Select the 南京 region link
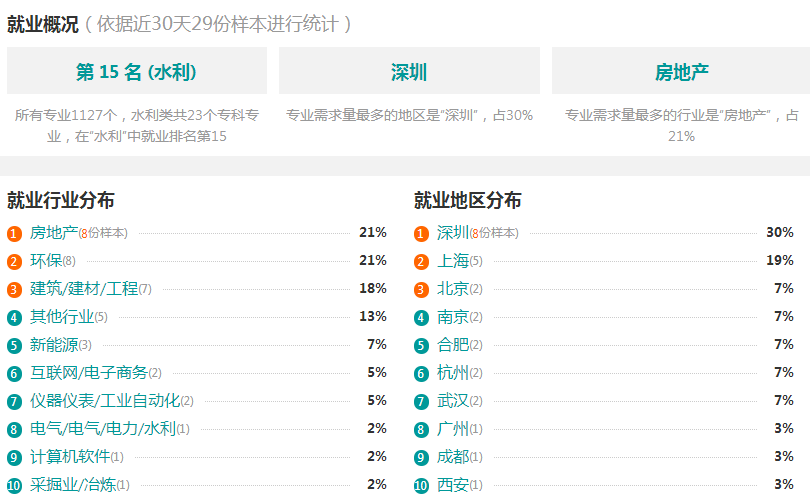Screen dimensions: 810x503 click(453, 317)
